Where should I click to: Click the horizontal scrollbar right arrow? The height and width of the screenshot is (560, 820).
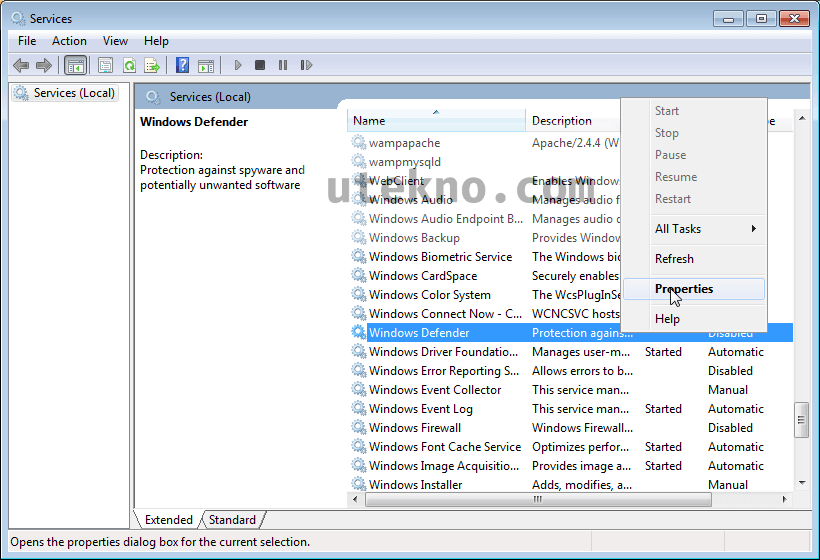[784, 499]
